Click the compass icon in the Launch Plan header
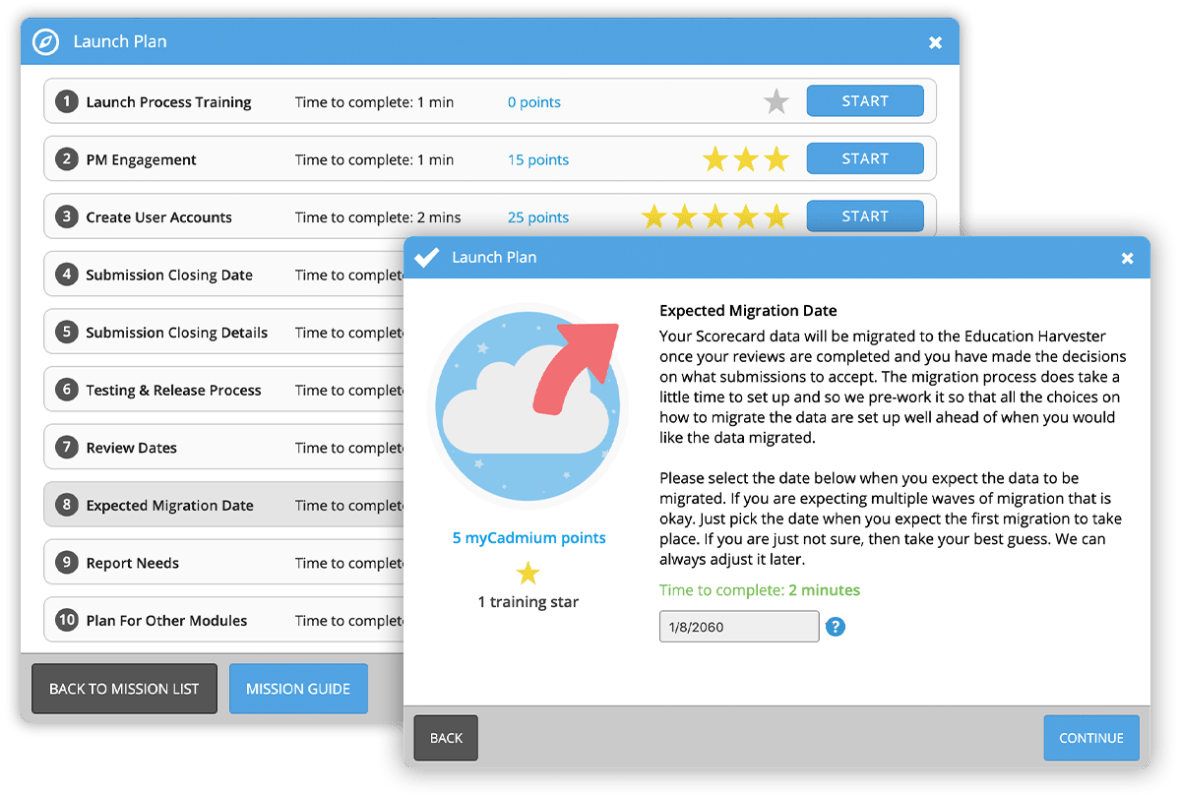 pyautogui.click(x=45, y=41)
